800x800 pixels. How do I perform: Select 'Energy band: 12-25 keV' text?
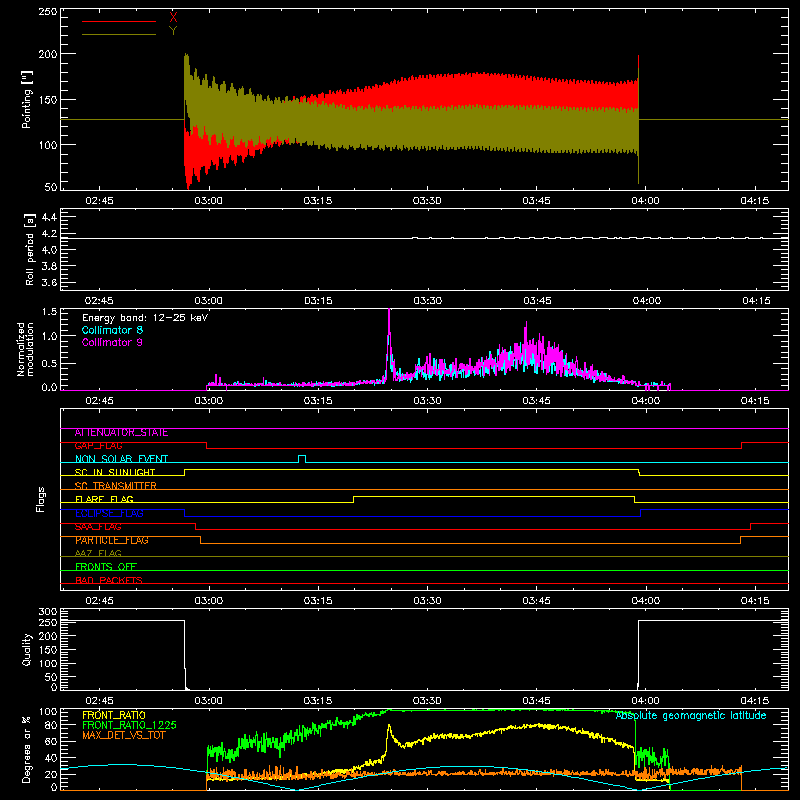tap(145, 318)
